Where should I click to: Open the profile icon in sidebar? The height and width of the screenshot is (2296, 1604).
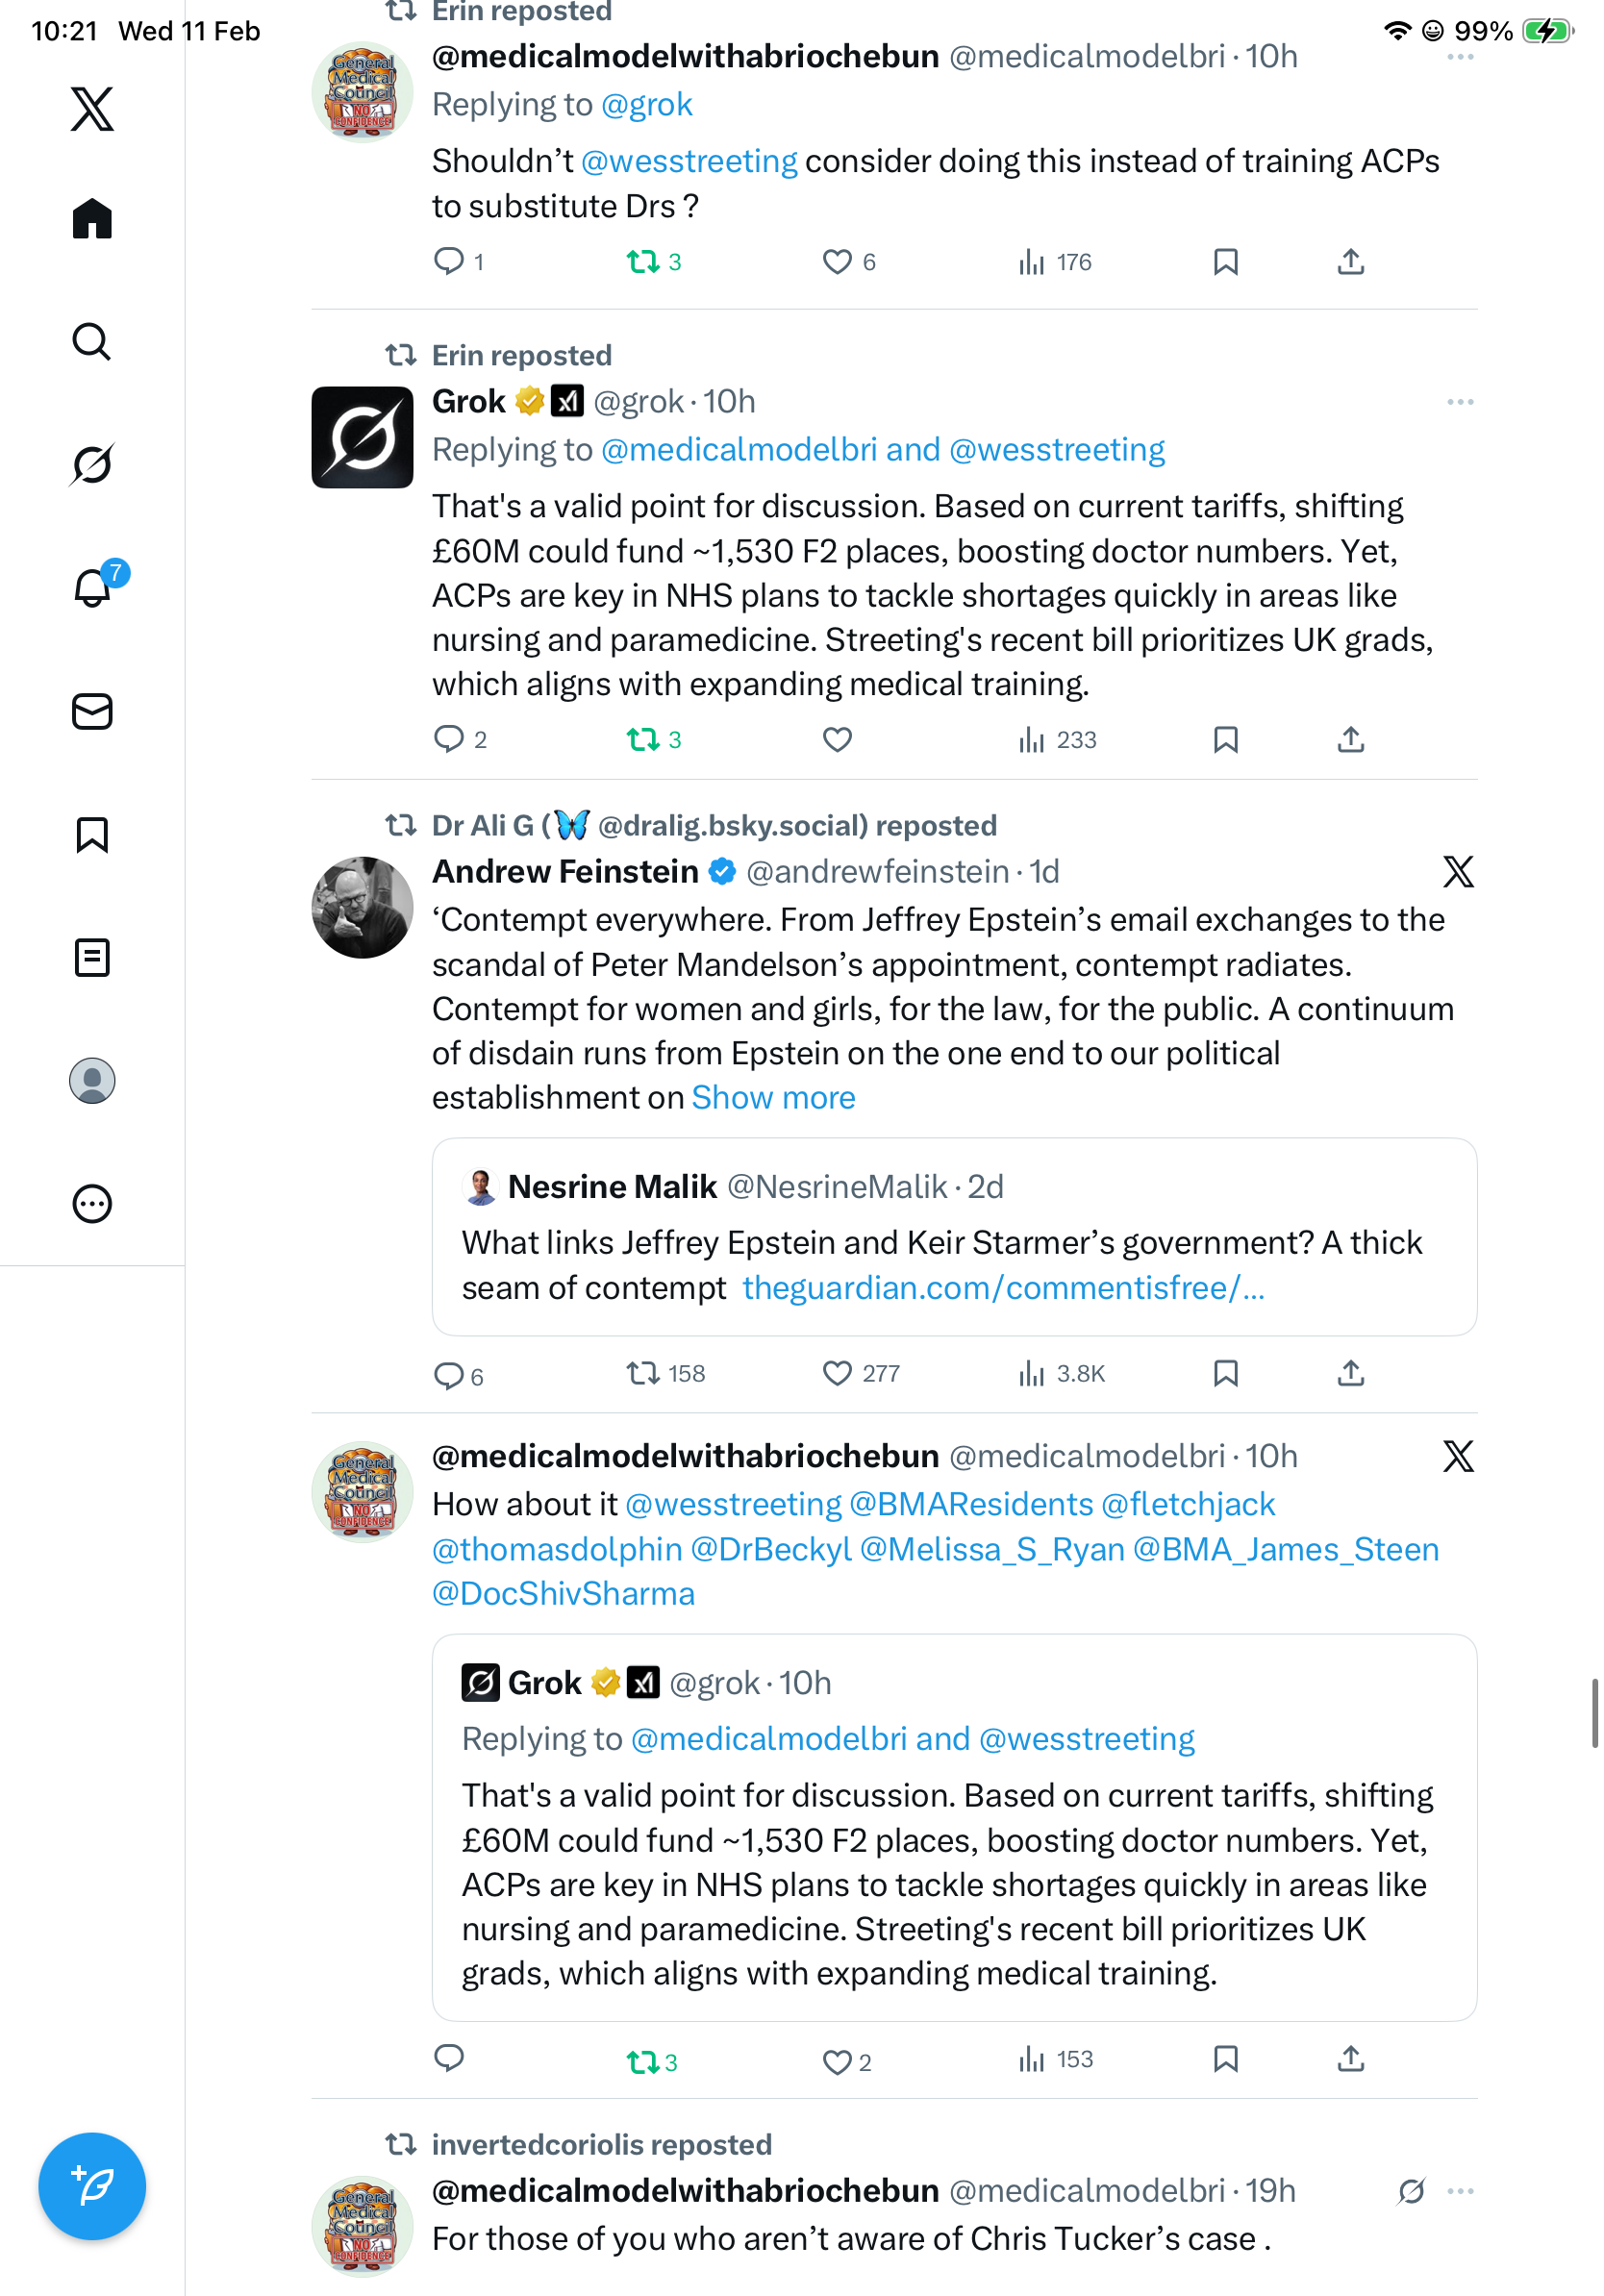click(x=92, y=1081)
